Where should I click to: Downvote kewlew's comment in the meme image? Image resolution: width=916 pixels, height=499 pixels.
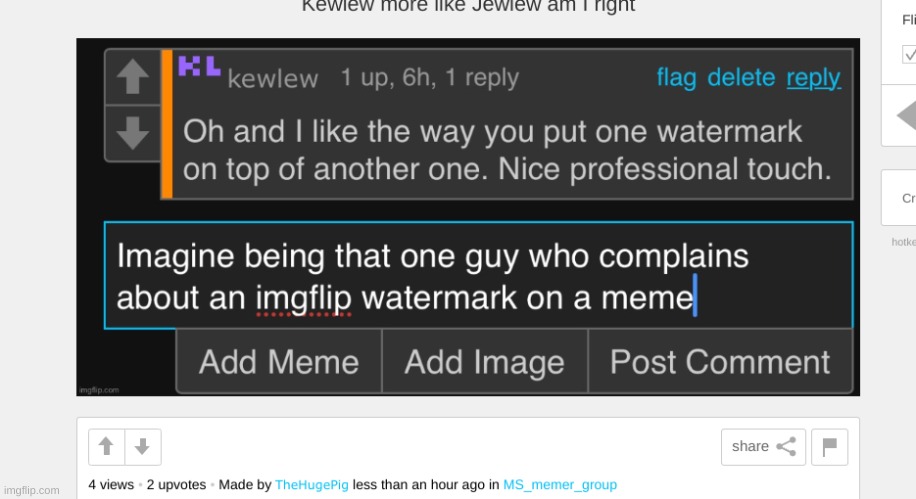(x=133, y=133)
